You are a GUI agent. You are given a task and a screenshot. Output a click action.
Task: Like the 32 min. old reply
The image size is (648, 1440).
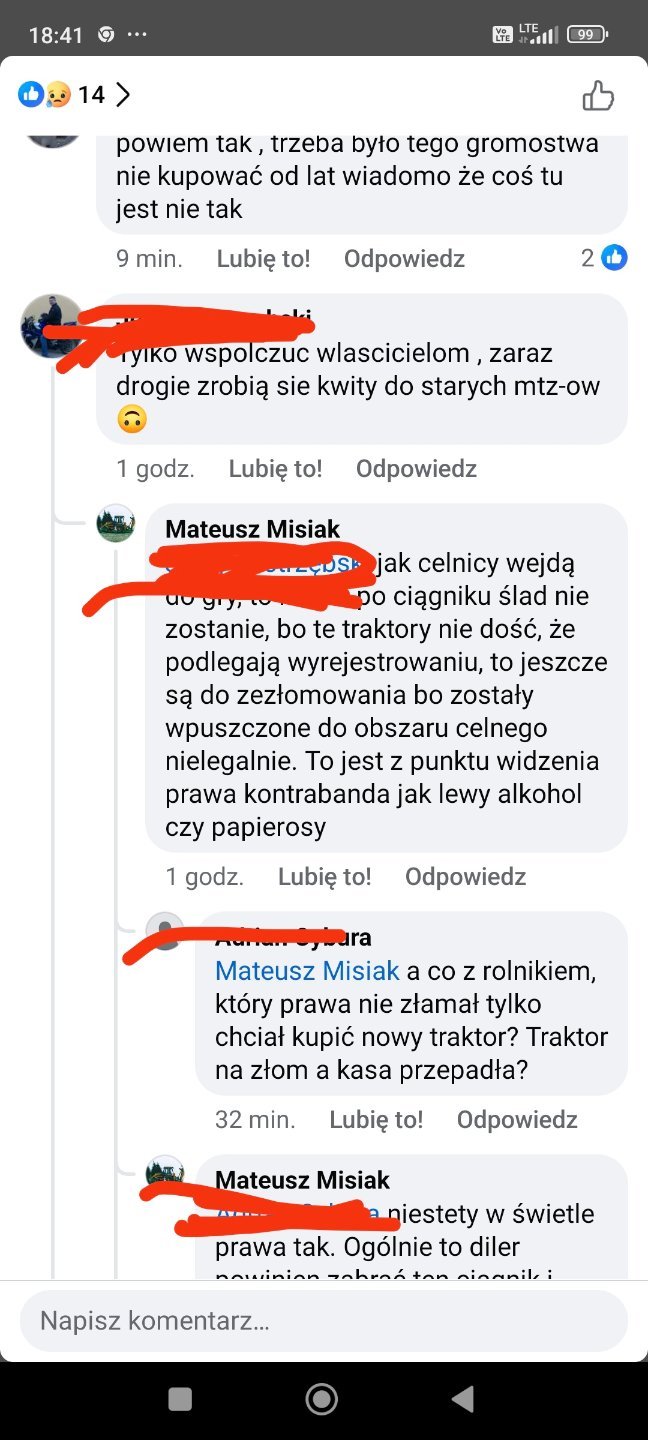(x=376, y=1119)
